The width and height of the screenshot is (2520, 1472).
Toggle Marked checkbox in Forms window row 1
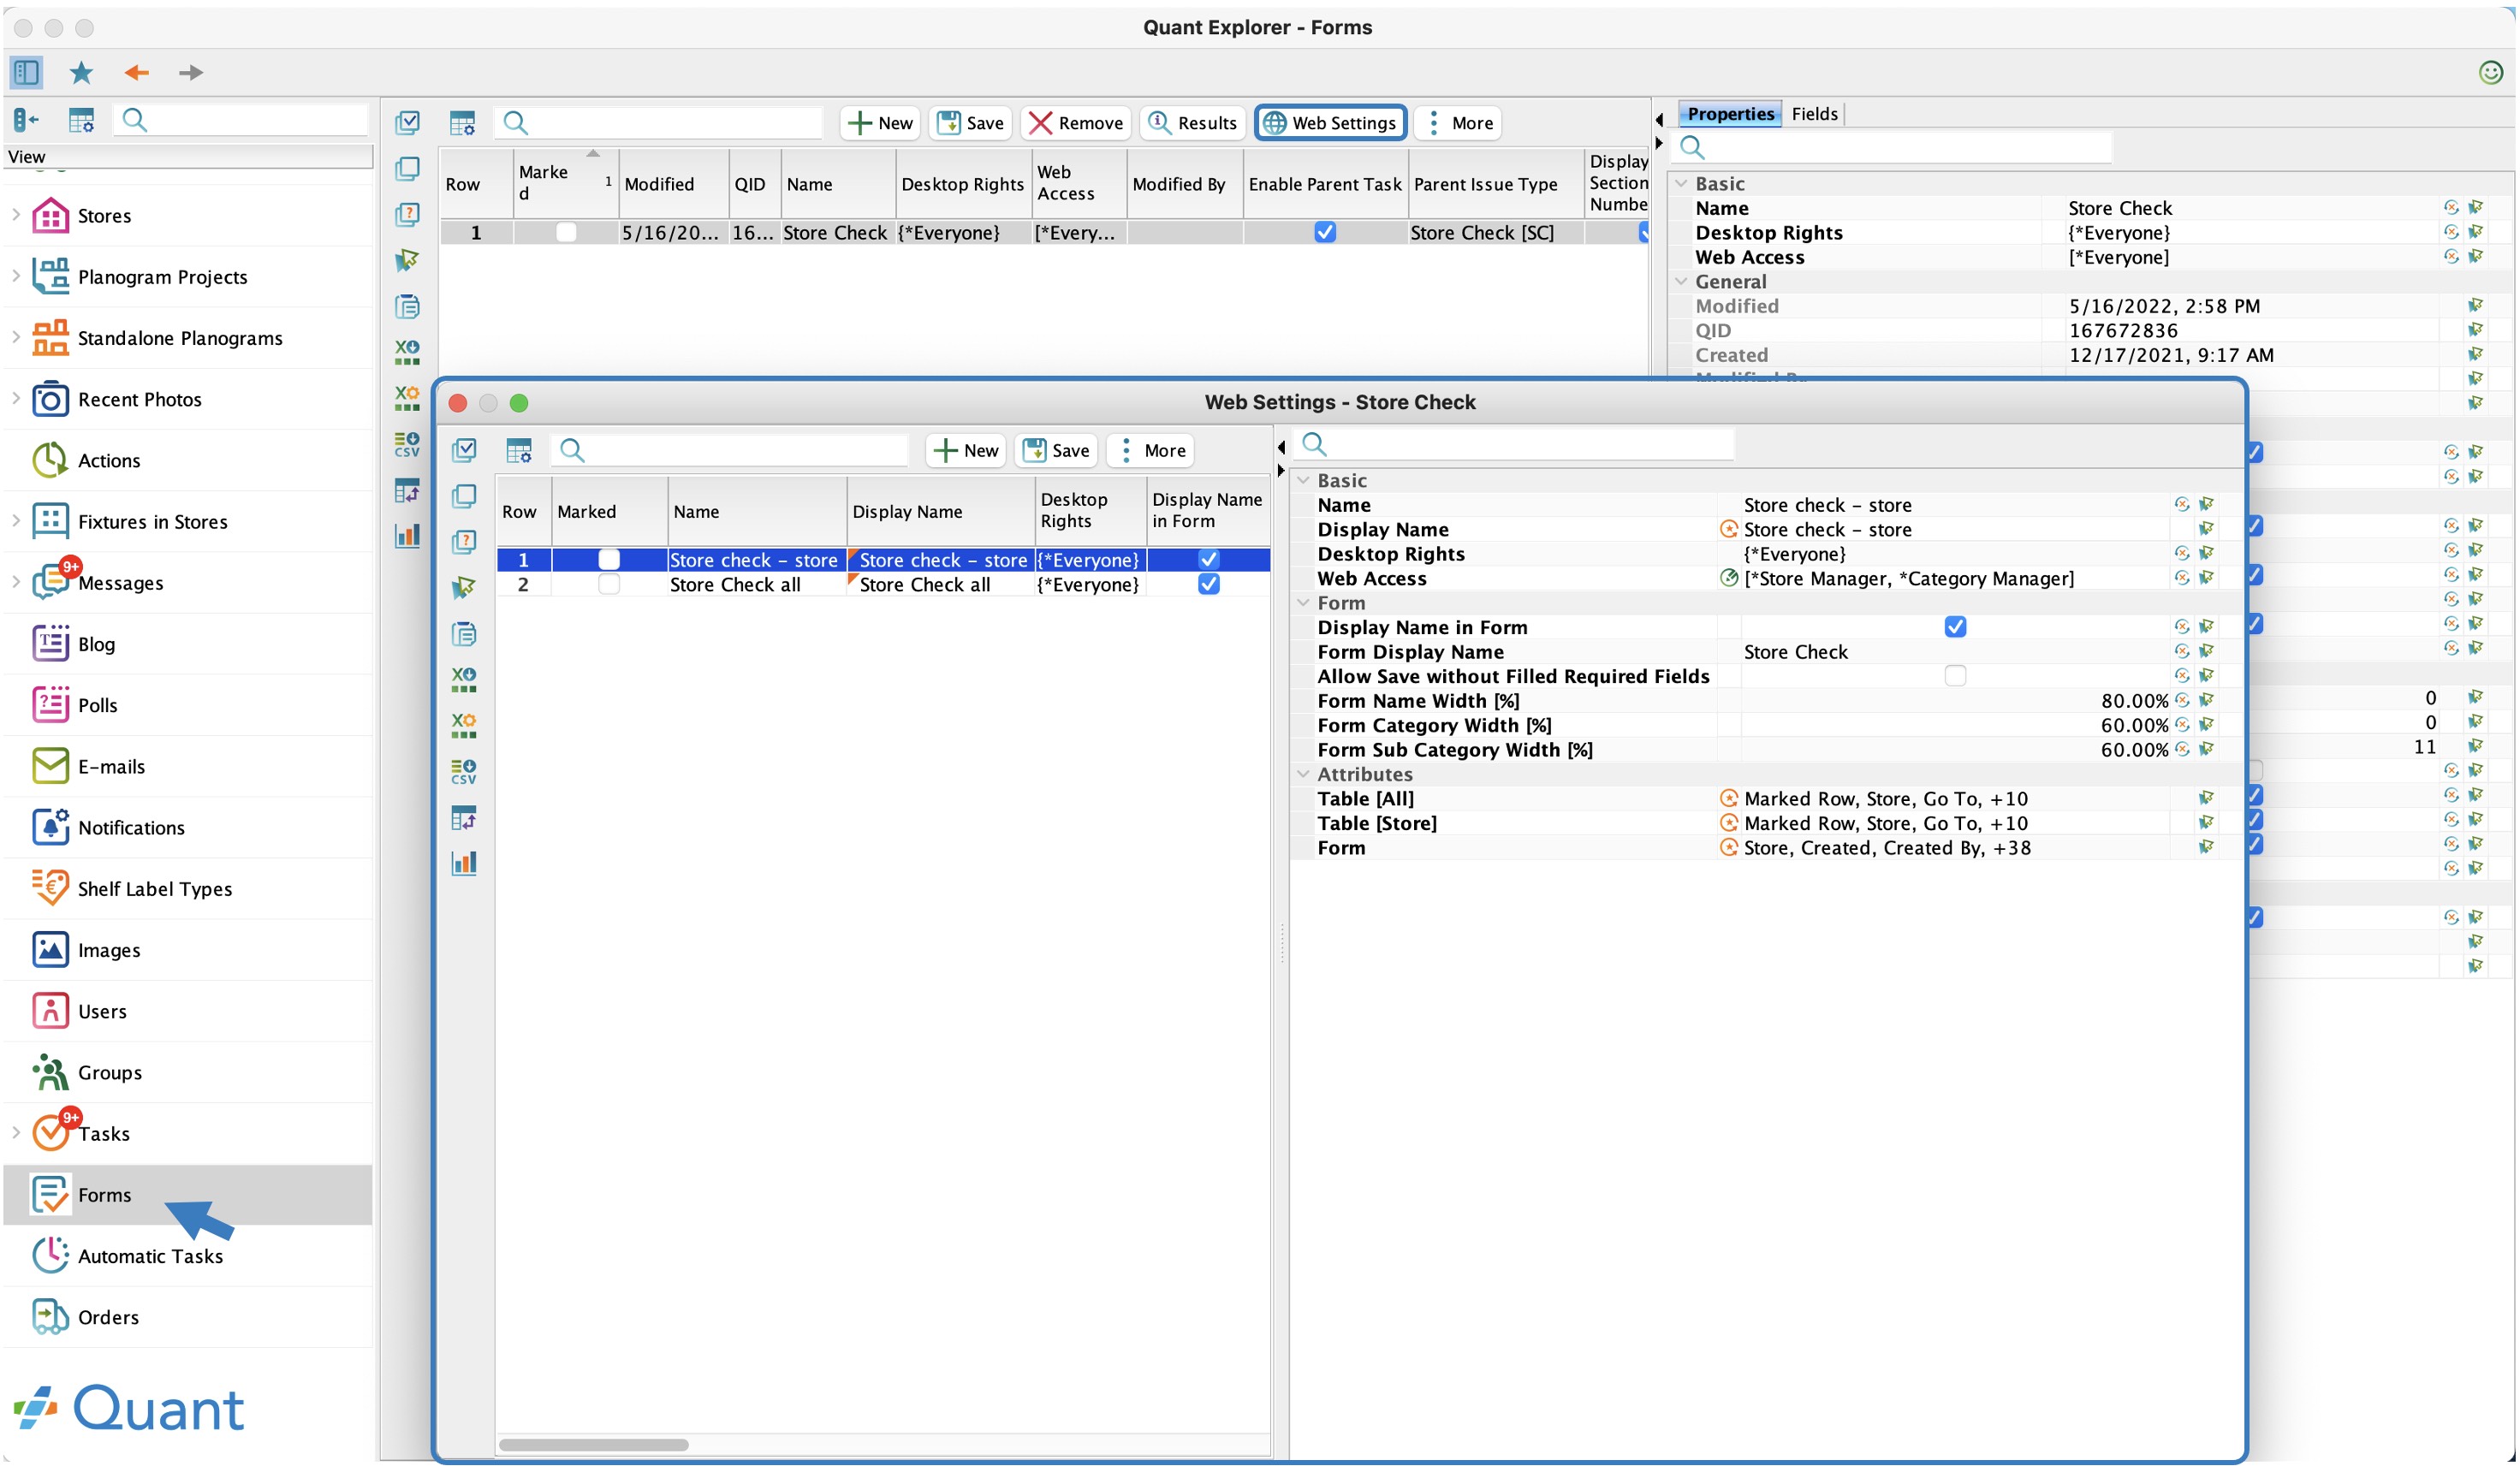click(x=566, y=232)
